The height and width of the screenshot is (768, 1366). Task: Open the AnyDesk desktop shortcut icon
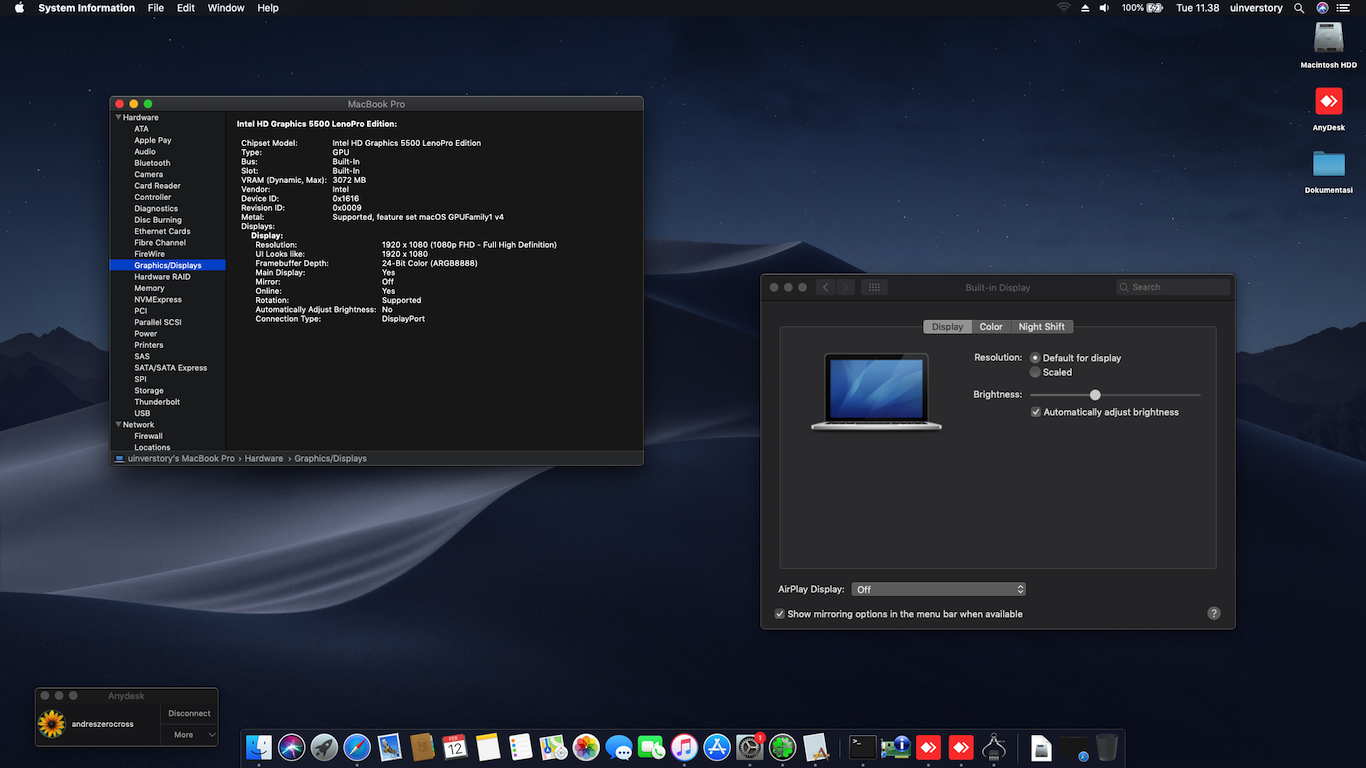click(1329, 101)
